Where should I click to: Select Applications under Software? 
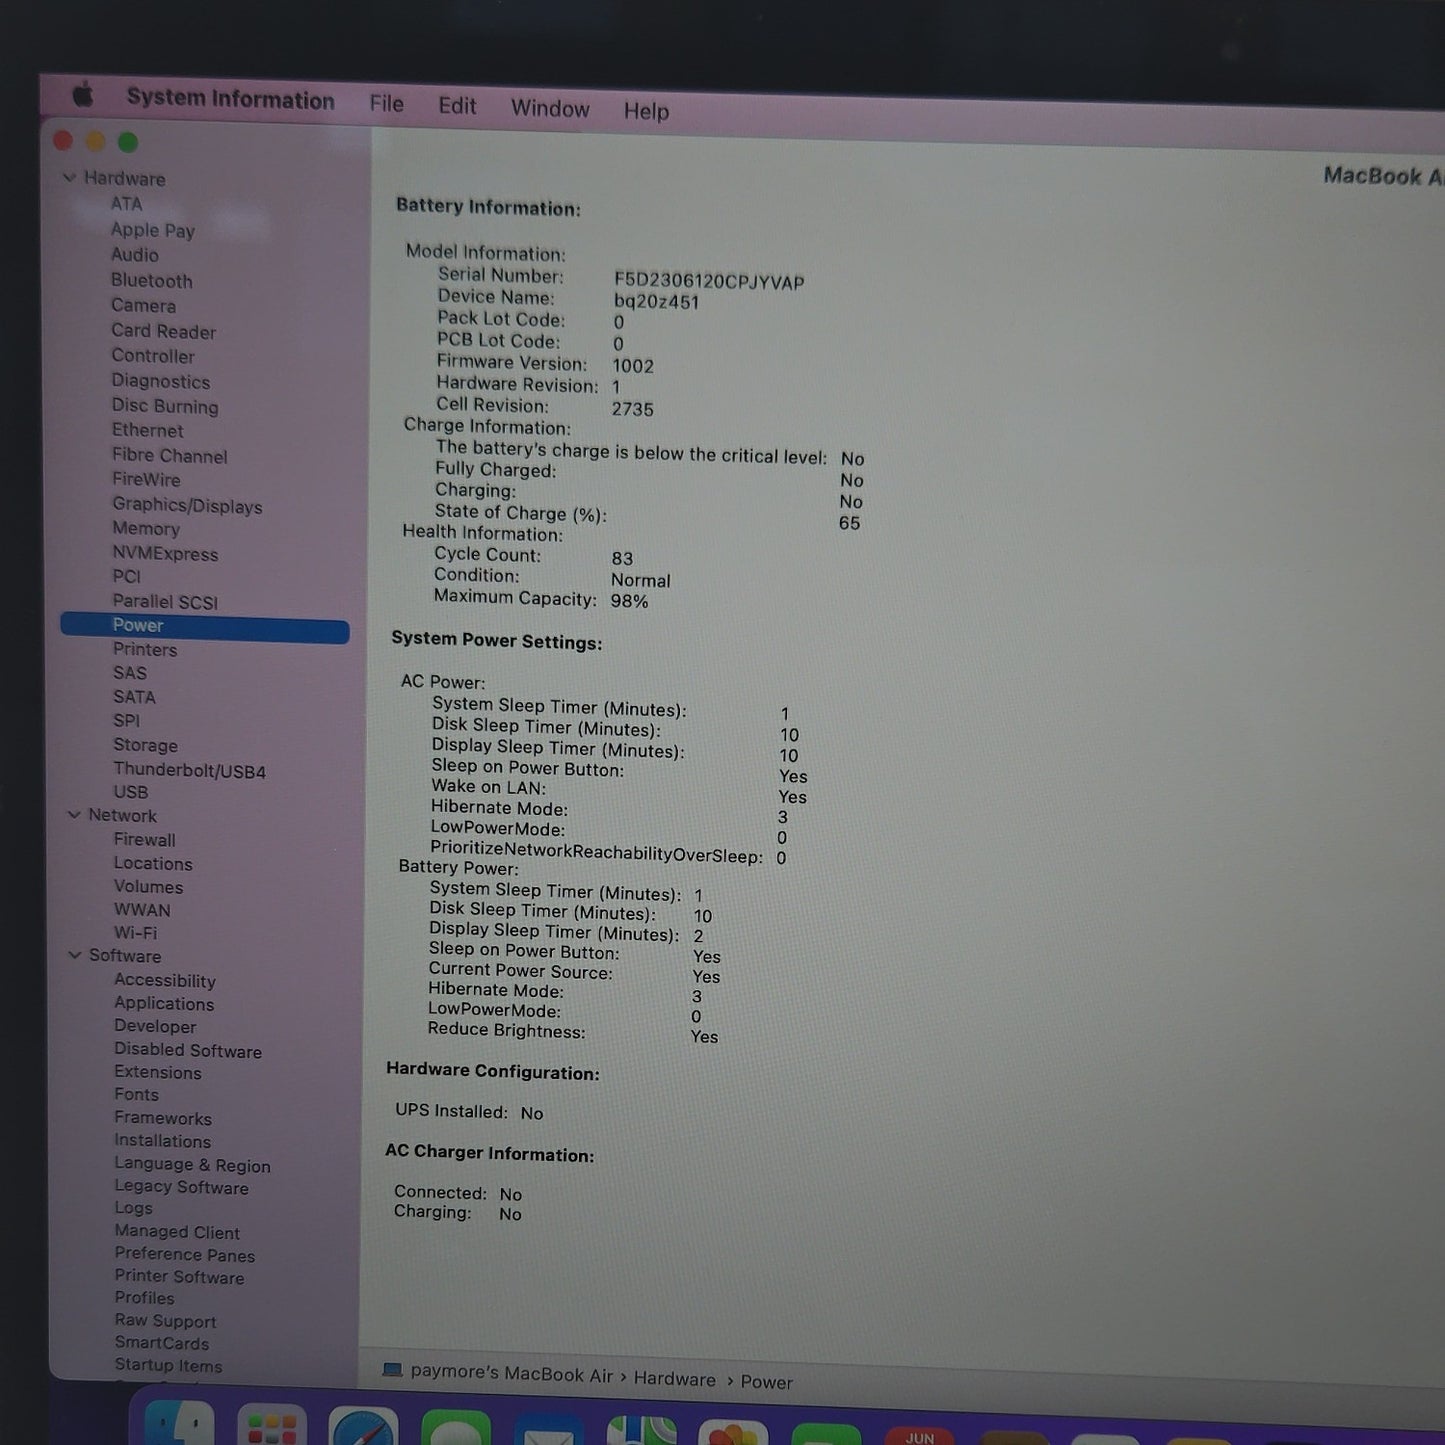(x=164, y=1004)
